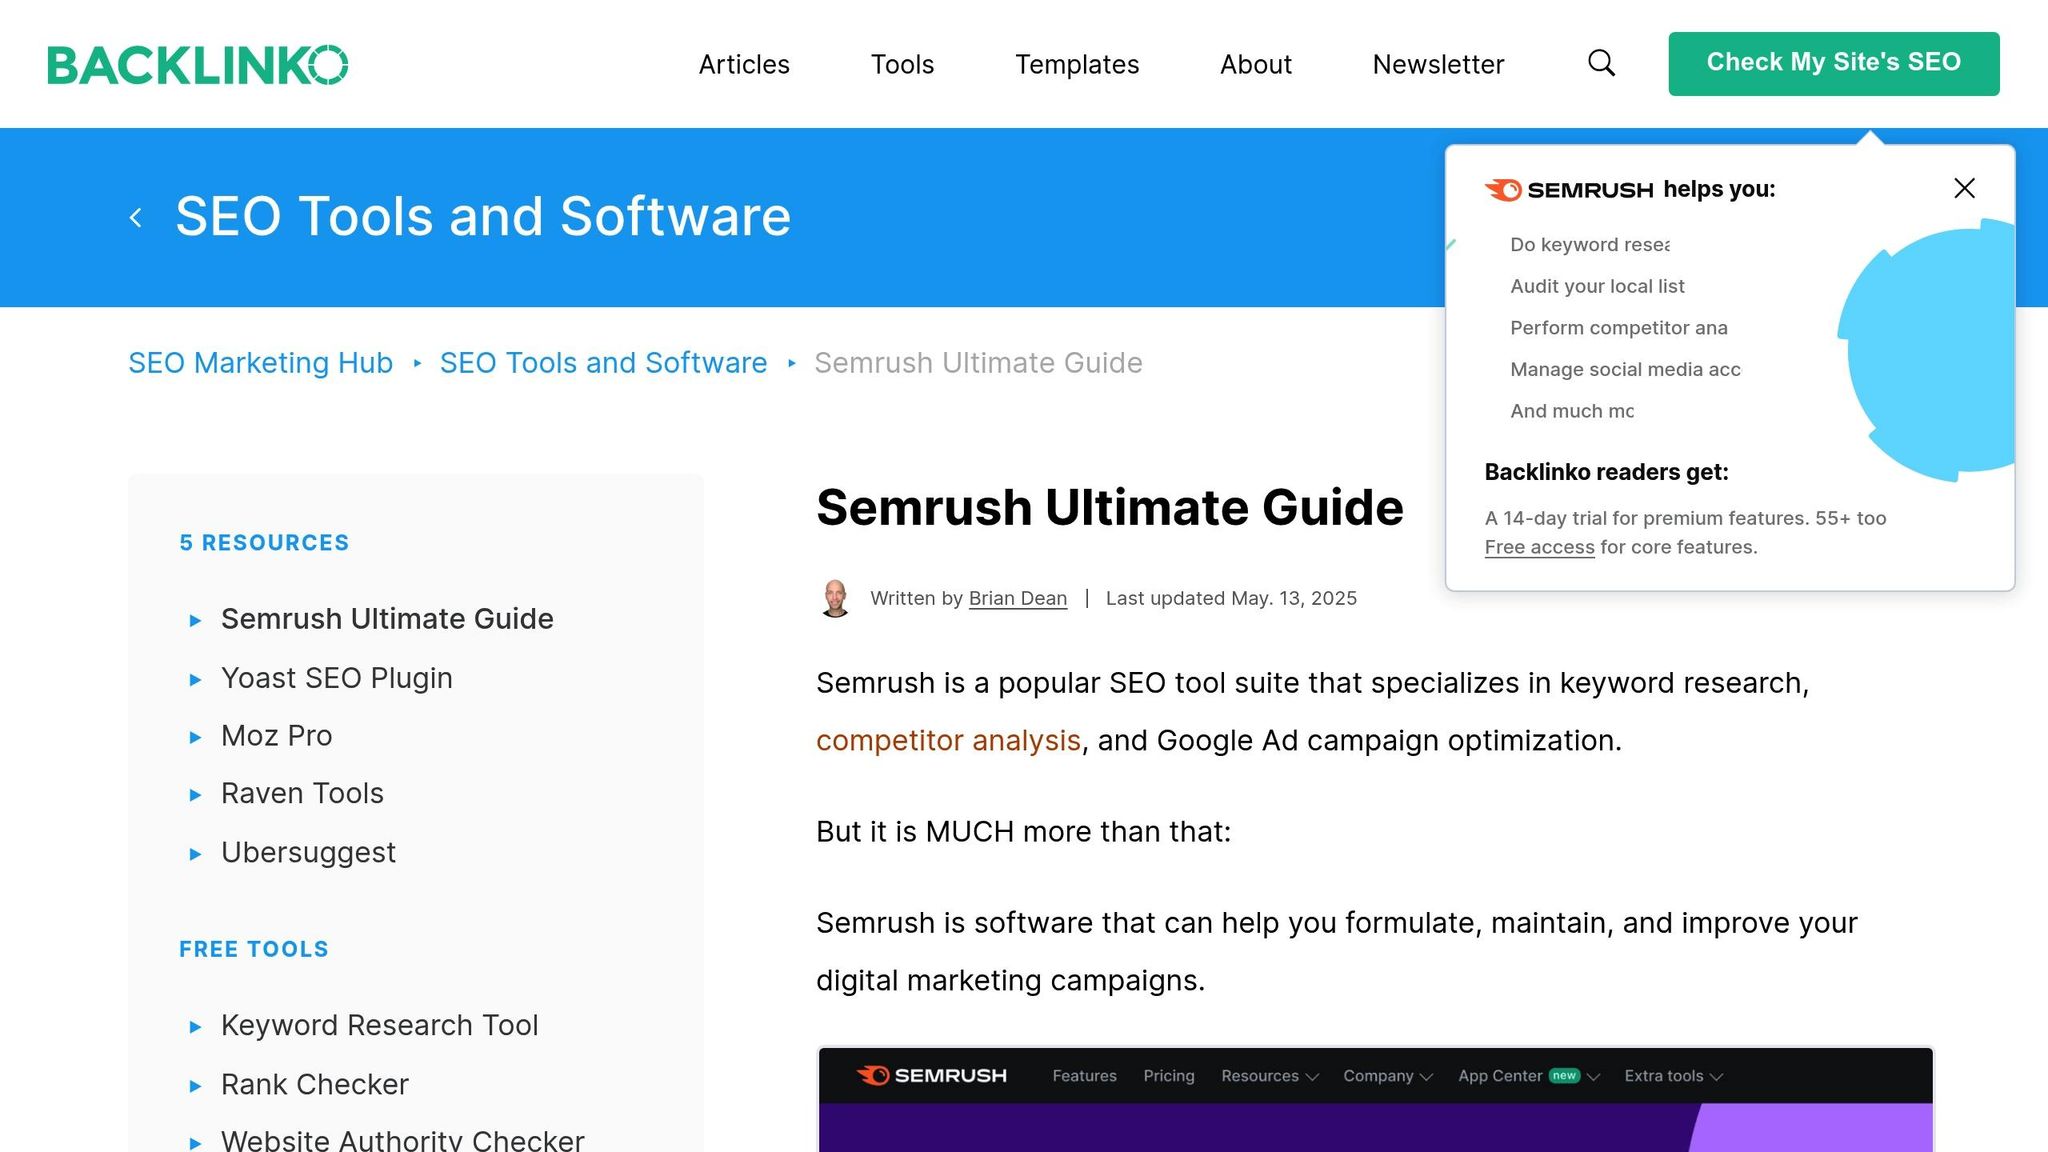Expand the Moz Pro sidebar entry

276,735
